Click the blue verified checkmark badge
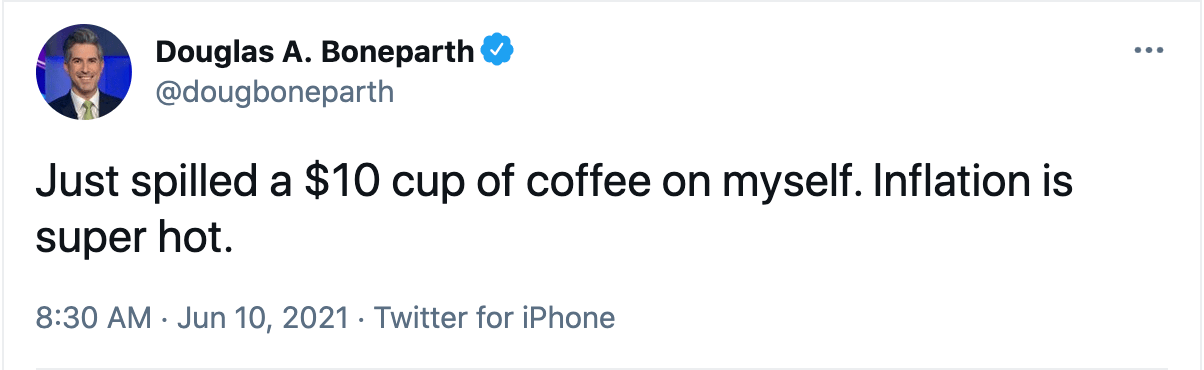 (498, 50)
